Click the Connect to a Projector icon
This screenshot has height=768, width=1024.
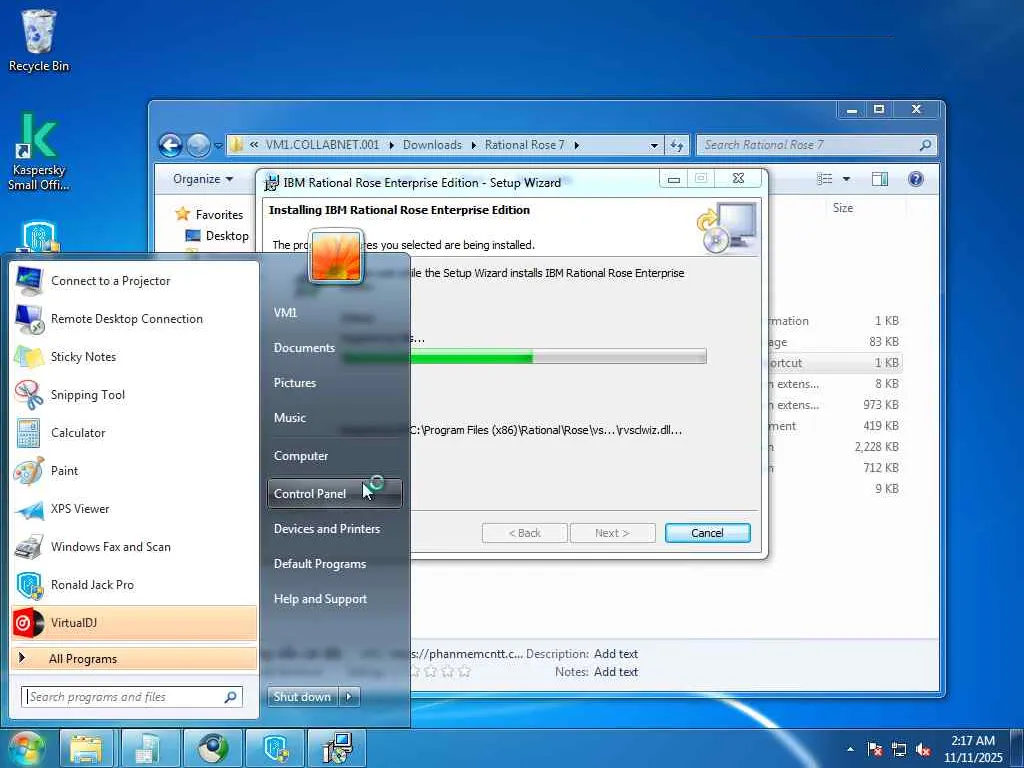[x=29, y=281]
